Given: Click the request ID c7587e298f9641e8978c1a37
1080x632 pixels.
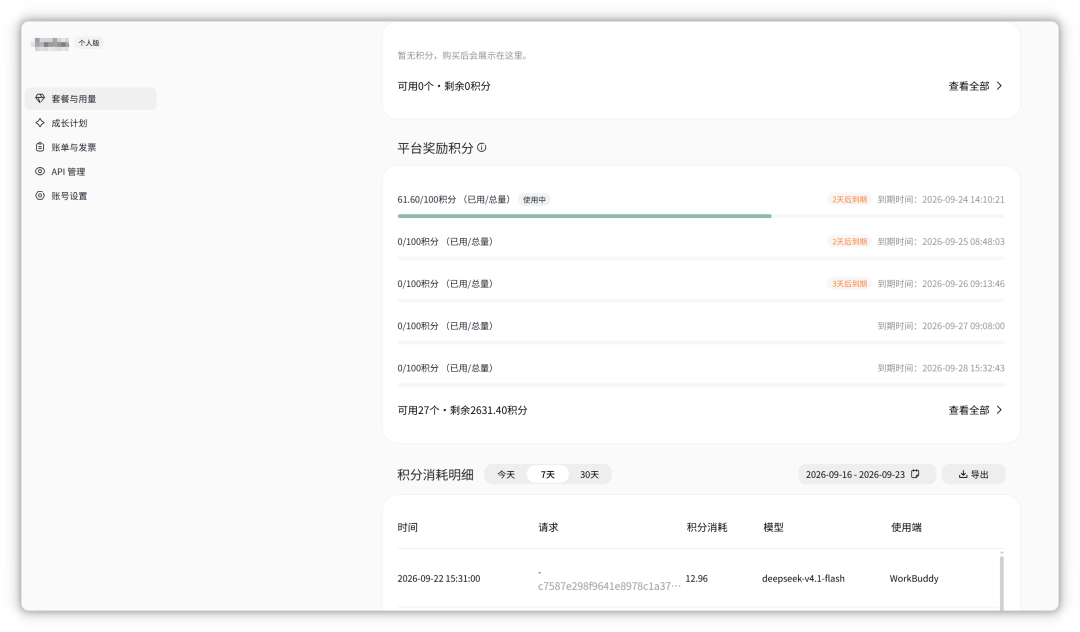Looking at the screenshot, I should click(610, 586).
